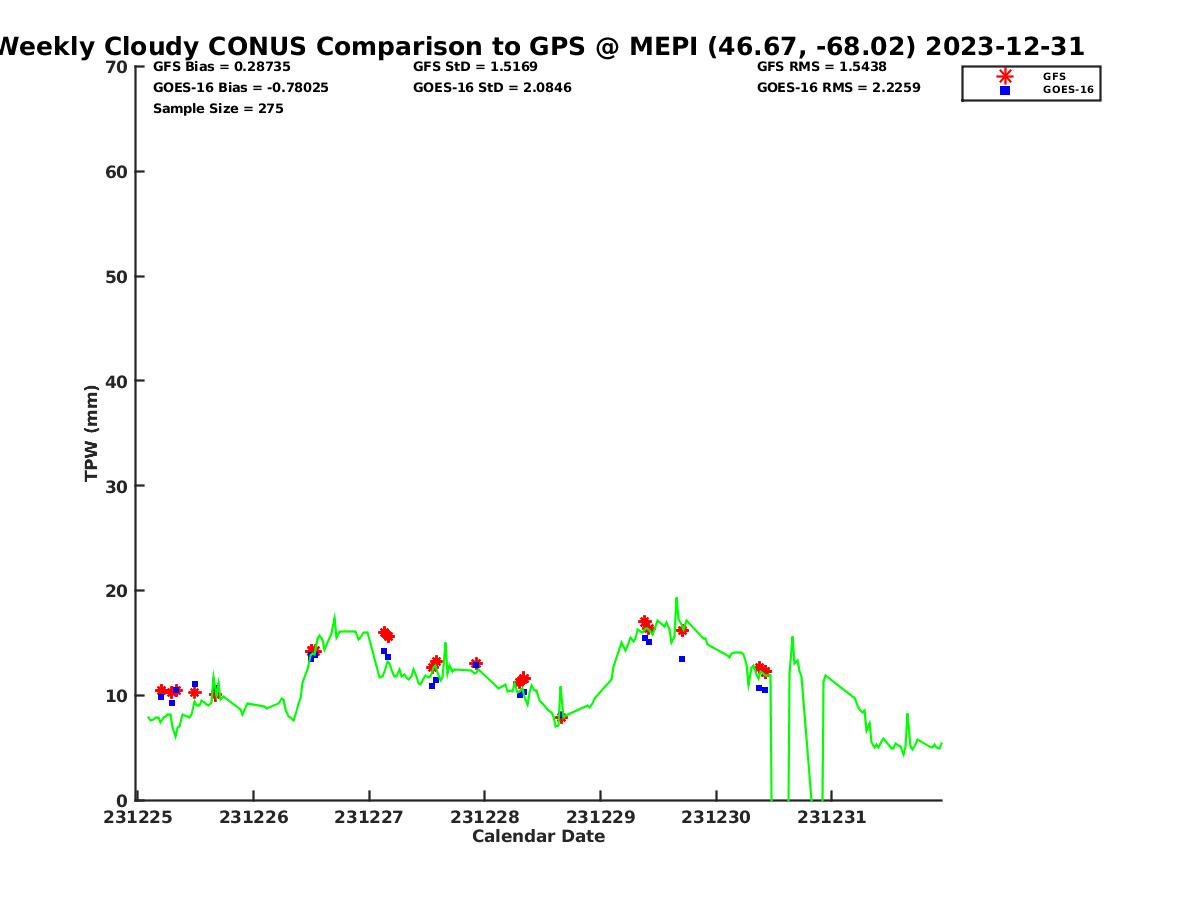Click the 40 y-axis tick label
1200x900 pixels.
(x=117, y=381)
